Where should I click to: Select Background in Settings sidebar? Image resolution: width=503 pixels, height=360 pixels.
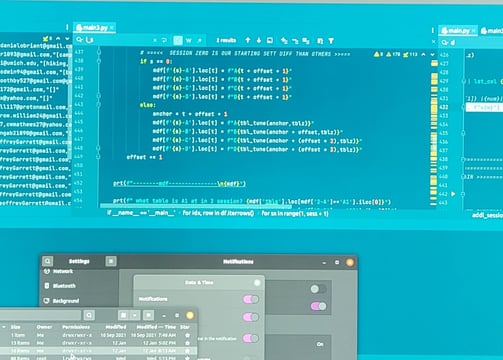(62, 301)
